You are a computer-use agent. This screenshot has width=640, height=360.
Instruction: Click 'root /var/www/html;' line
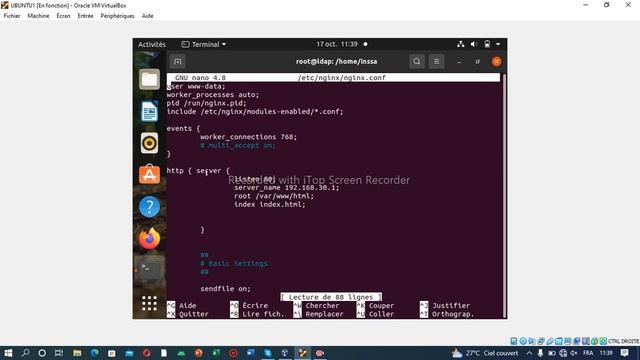(x=274, y=196)
